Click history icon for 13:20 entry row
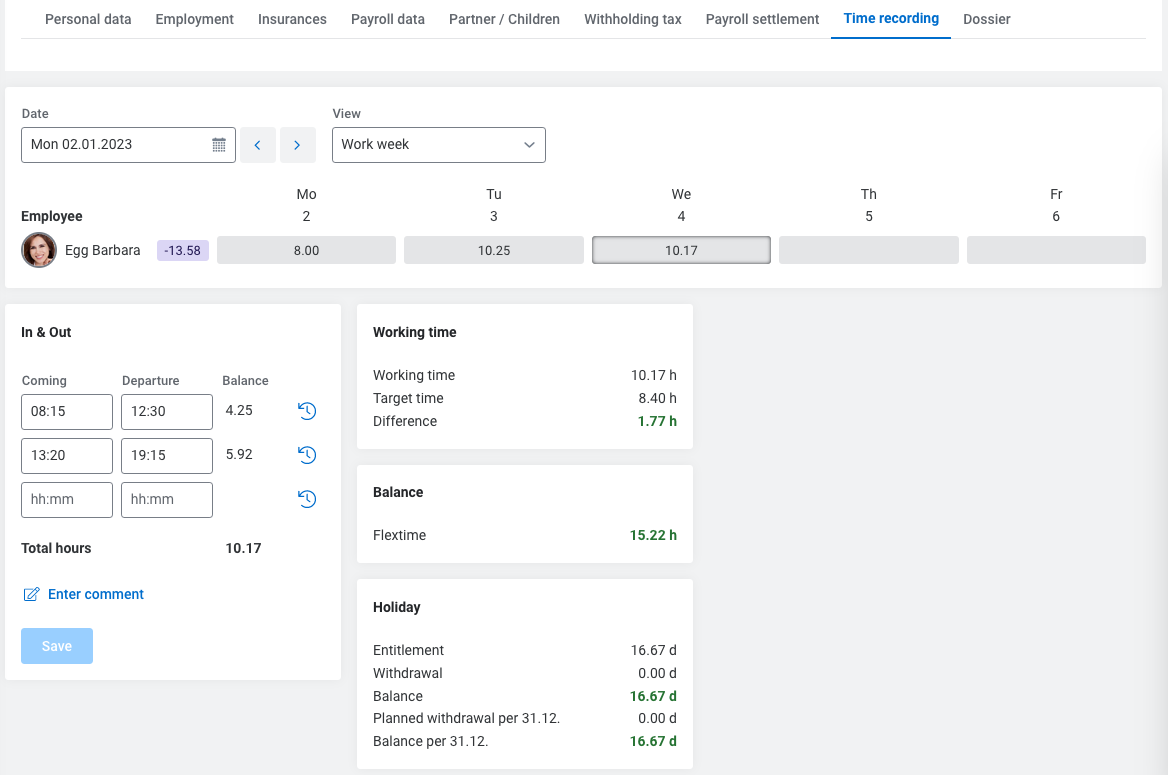The image size is (1168, 775). (307, 455)
